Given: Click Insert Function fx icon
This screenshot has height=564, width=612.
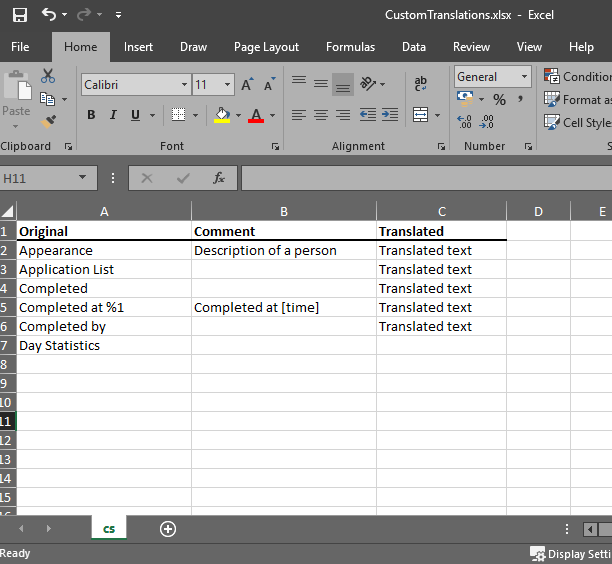Looking at the screenshot, I should (219, 178).
